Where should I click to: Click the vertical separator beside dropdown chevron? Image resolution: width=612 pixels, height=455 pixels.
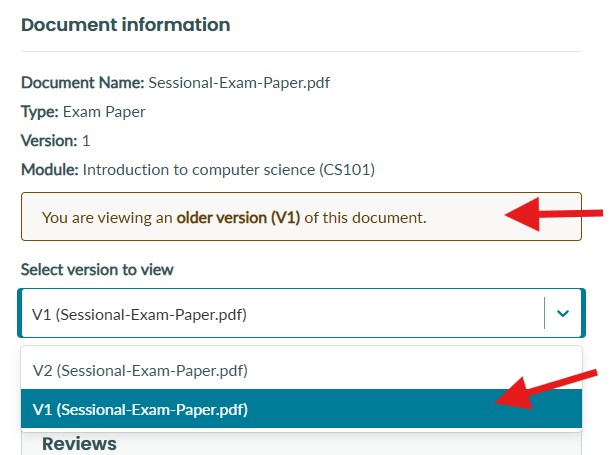(544, 313)
